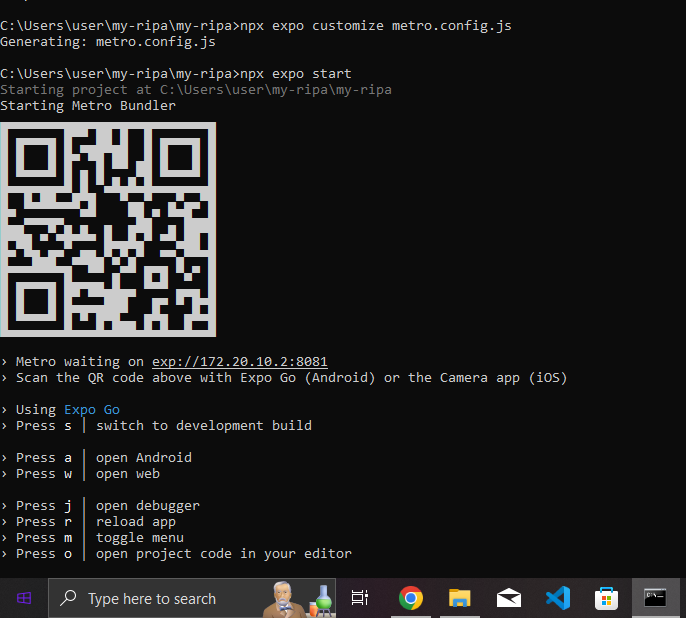
Task: Open Microsoft Store from the taskbar
Action: tap(606, 599)
